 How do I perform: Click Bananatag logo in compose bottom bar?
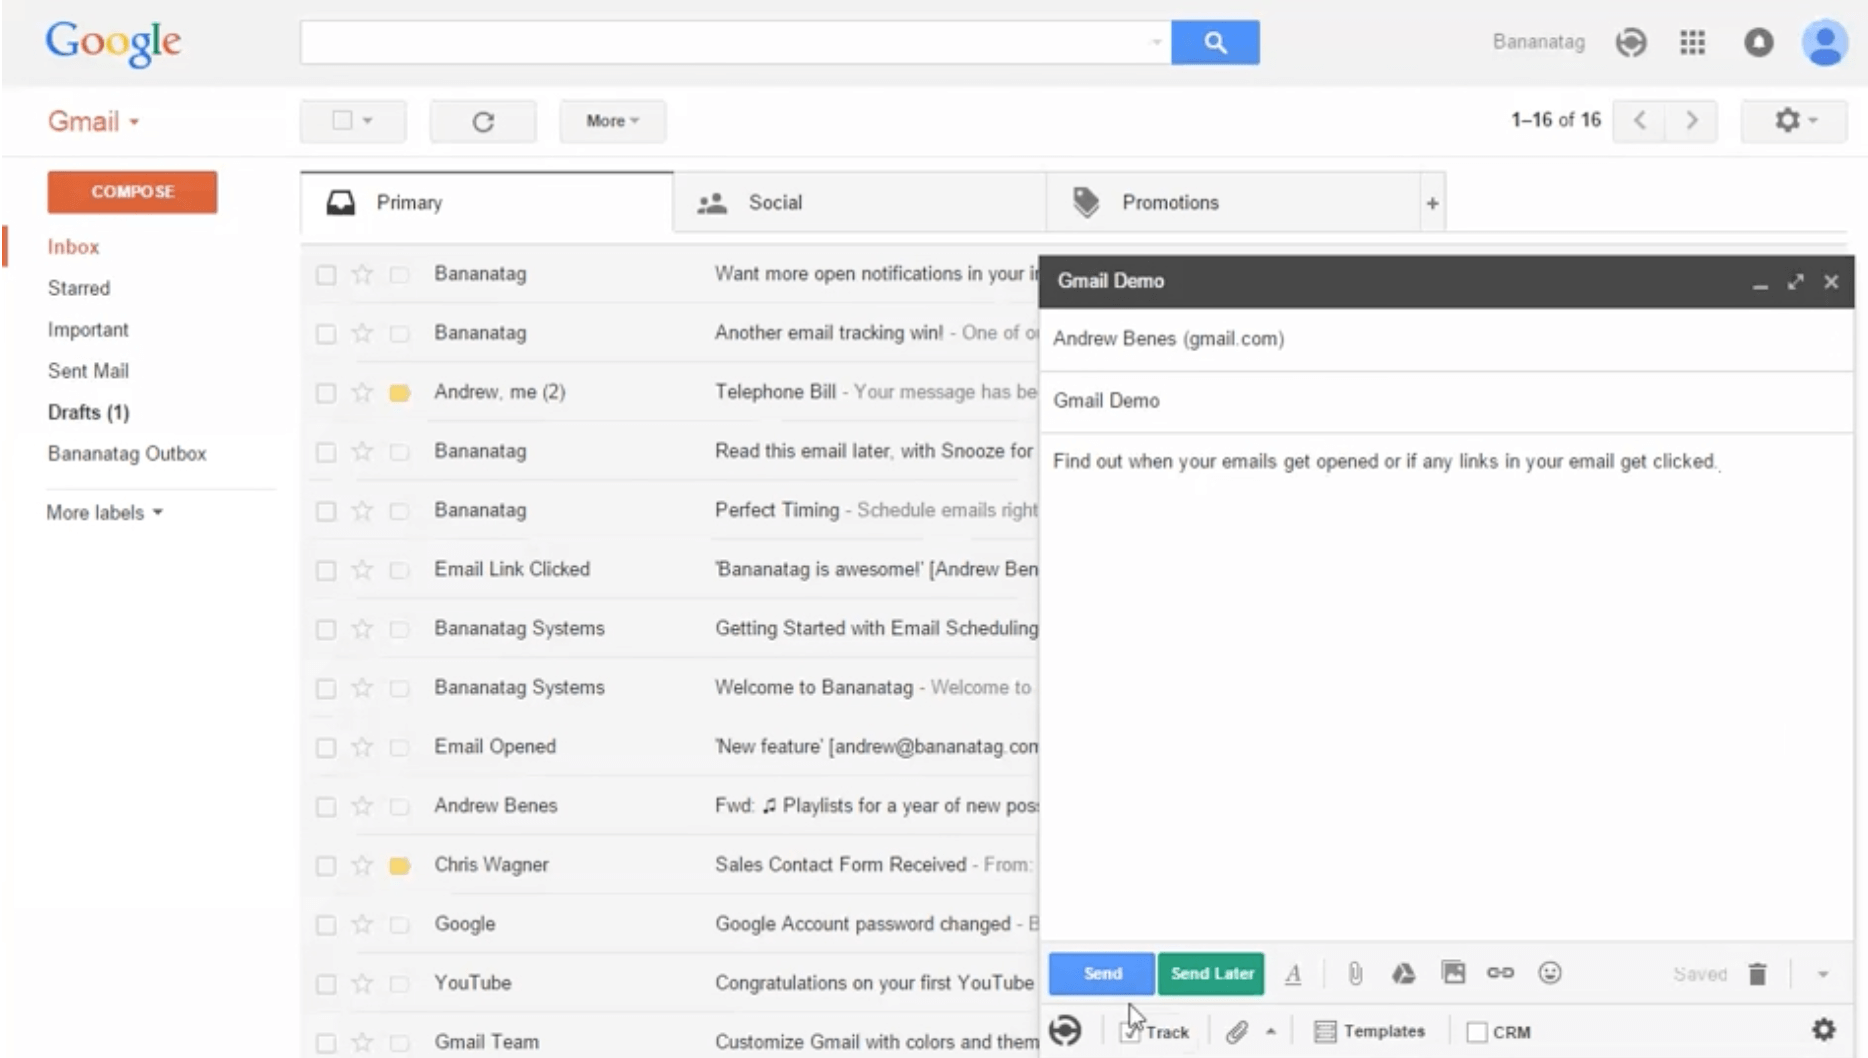click(x=1066, y=1030)
